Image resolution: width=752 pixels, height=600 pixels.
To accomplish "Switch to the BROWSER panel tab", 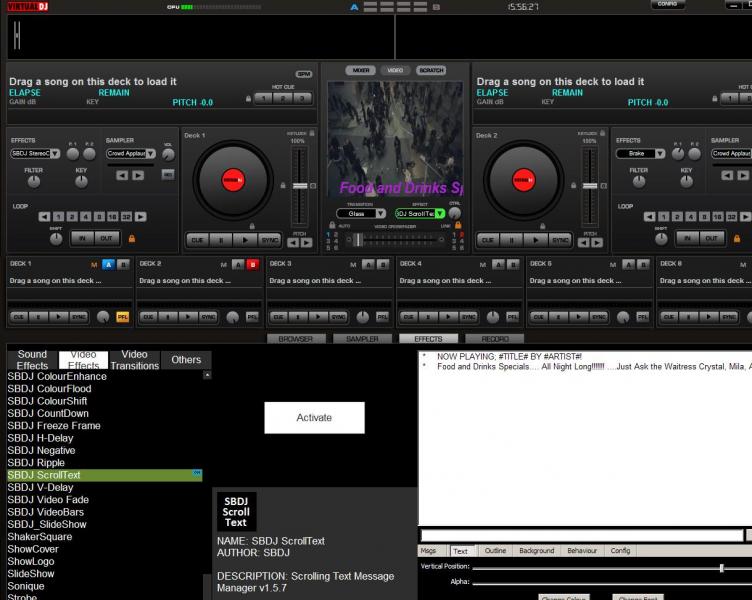I will coord(295,339).
